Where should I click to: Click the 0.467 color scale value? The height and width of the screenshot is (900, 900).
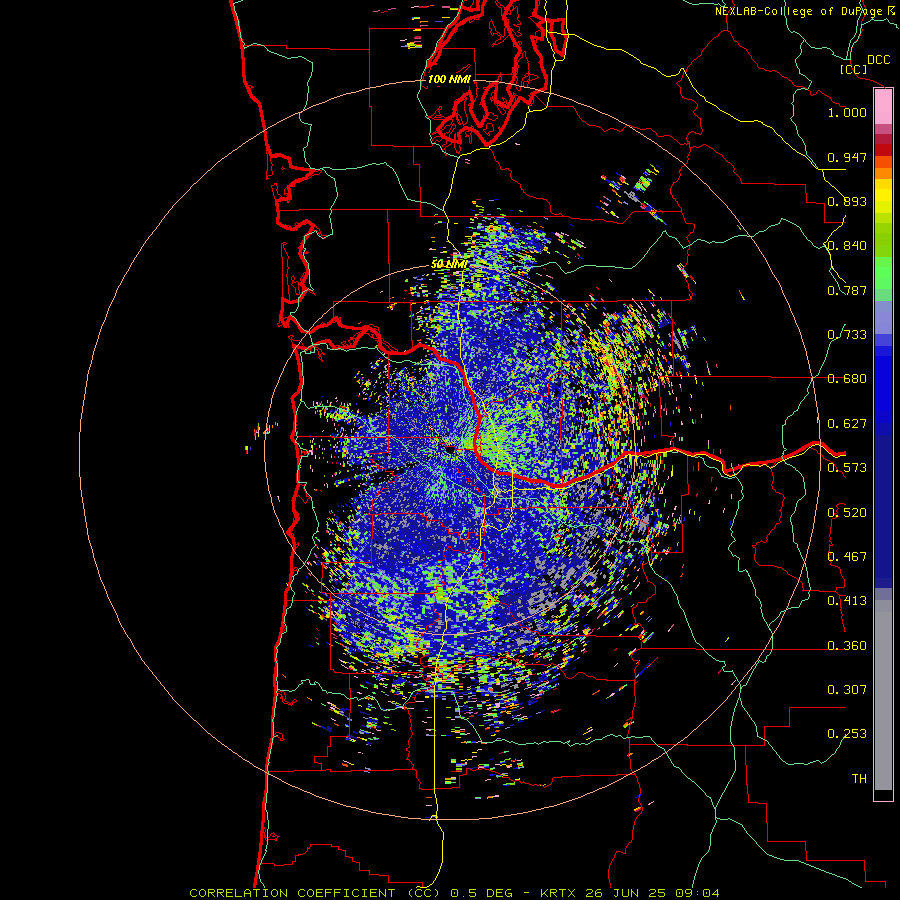pyautogui.click(x=847, y=557)
